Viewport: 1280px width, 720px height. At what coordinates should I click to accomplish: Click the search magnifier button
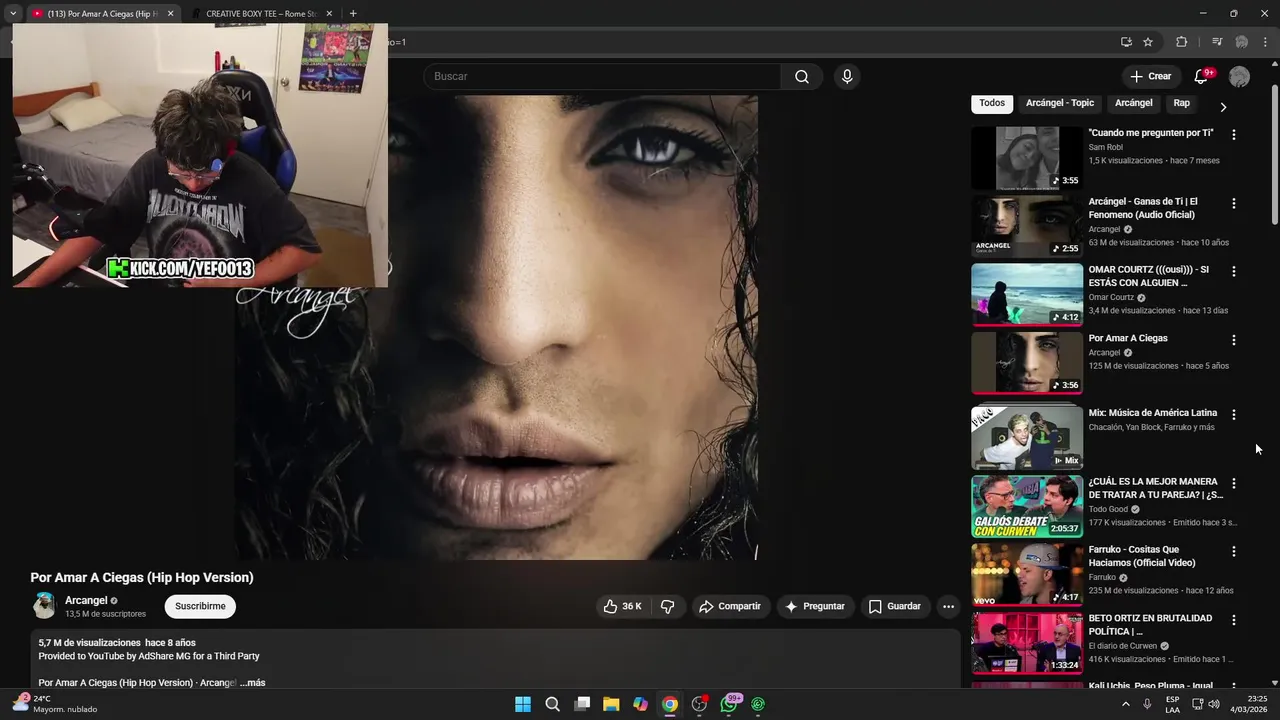[802, 77]
